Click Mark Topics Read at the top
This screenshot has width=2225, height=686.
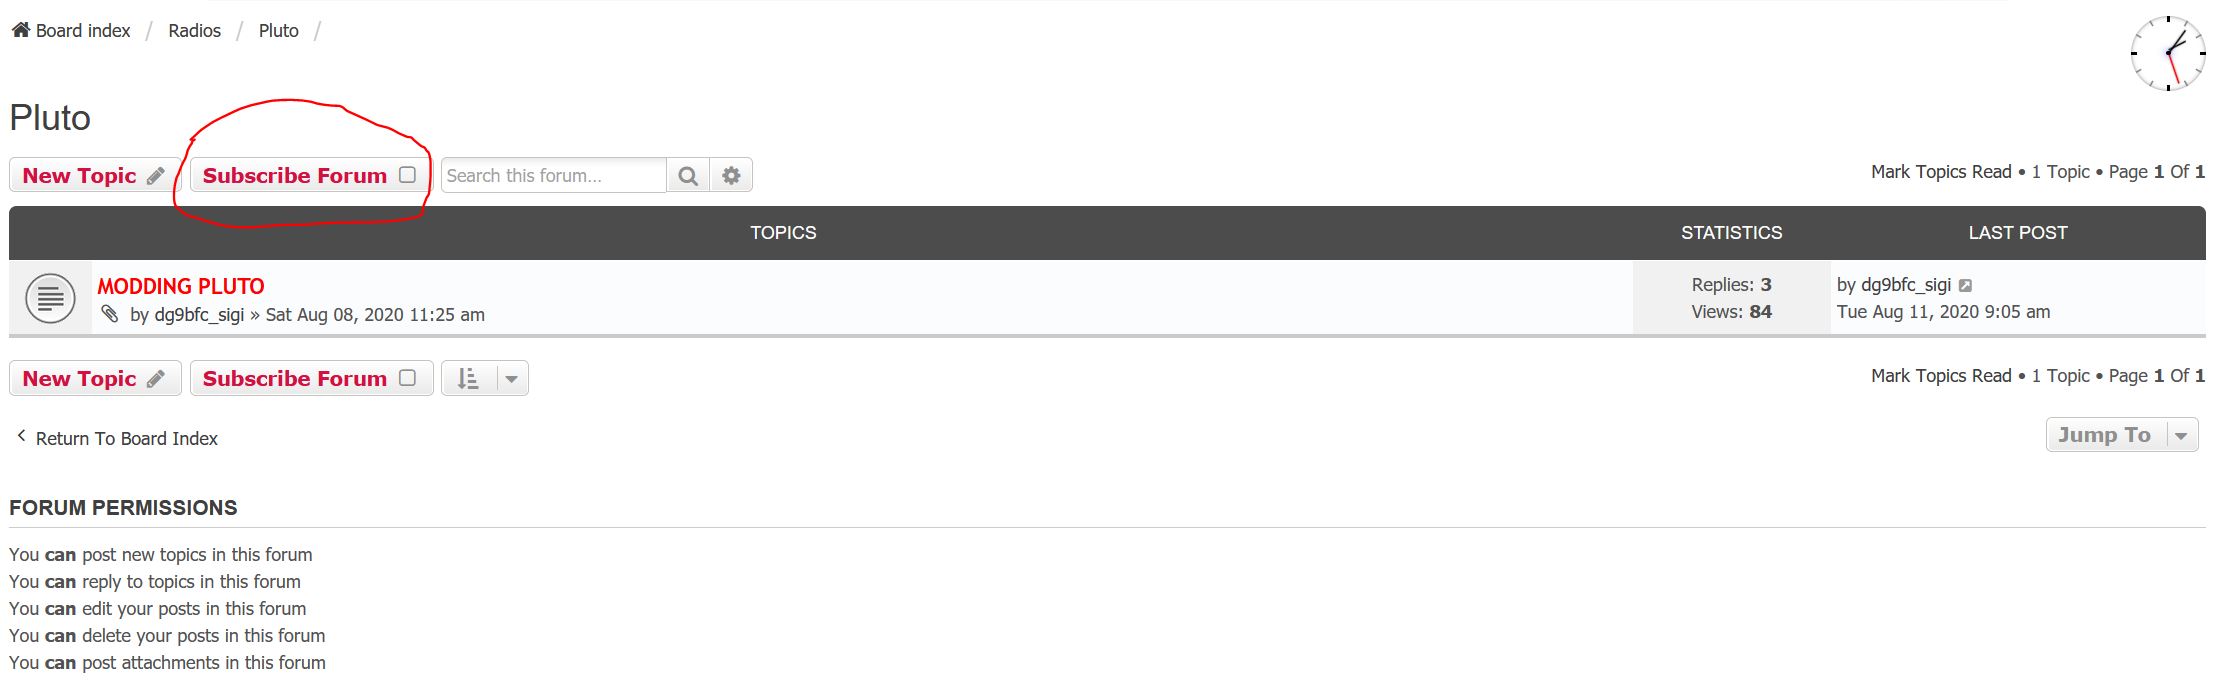pyautogui.click(x=1940, y=172)
